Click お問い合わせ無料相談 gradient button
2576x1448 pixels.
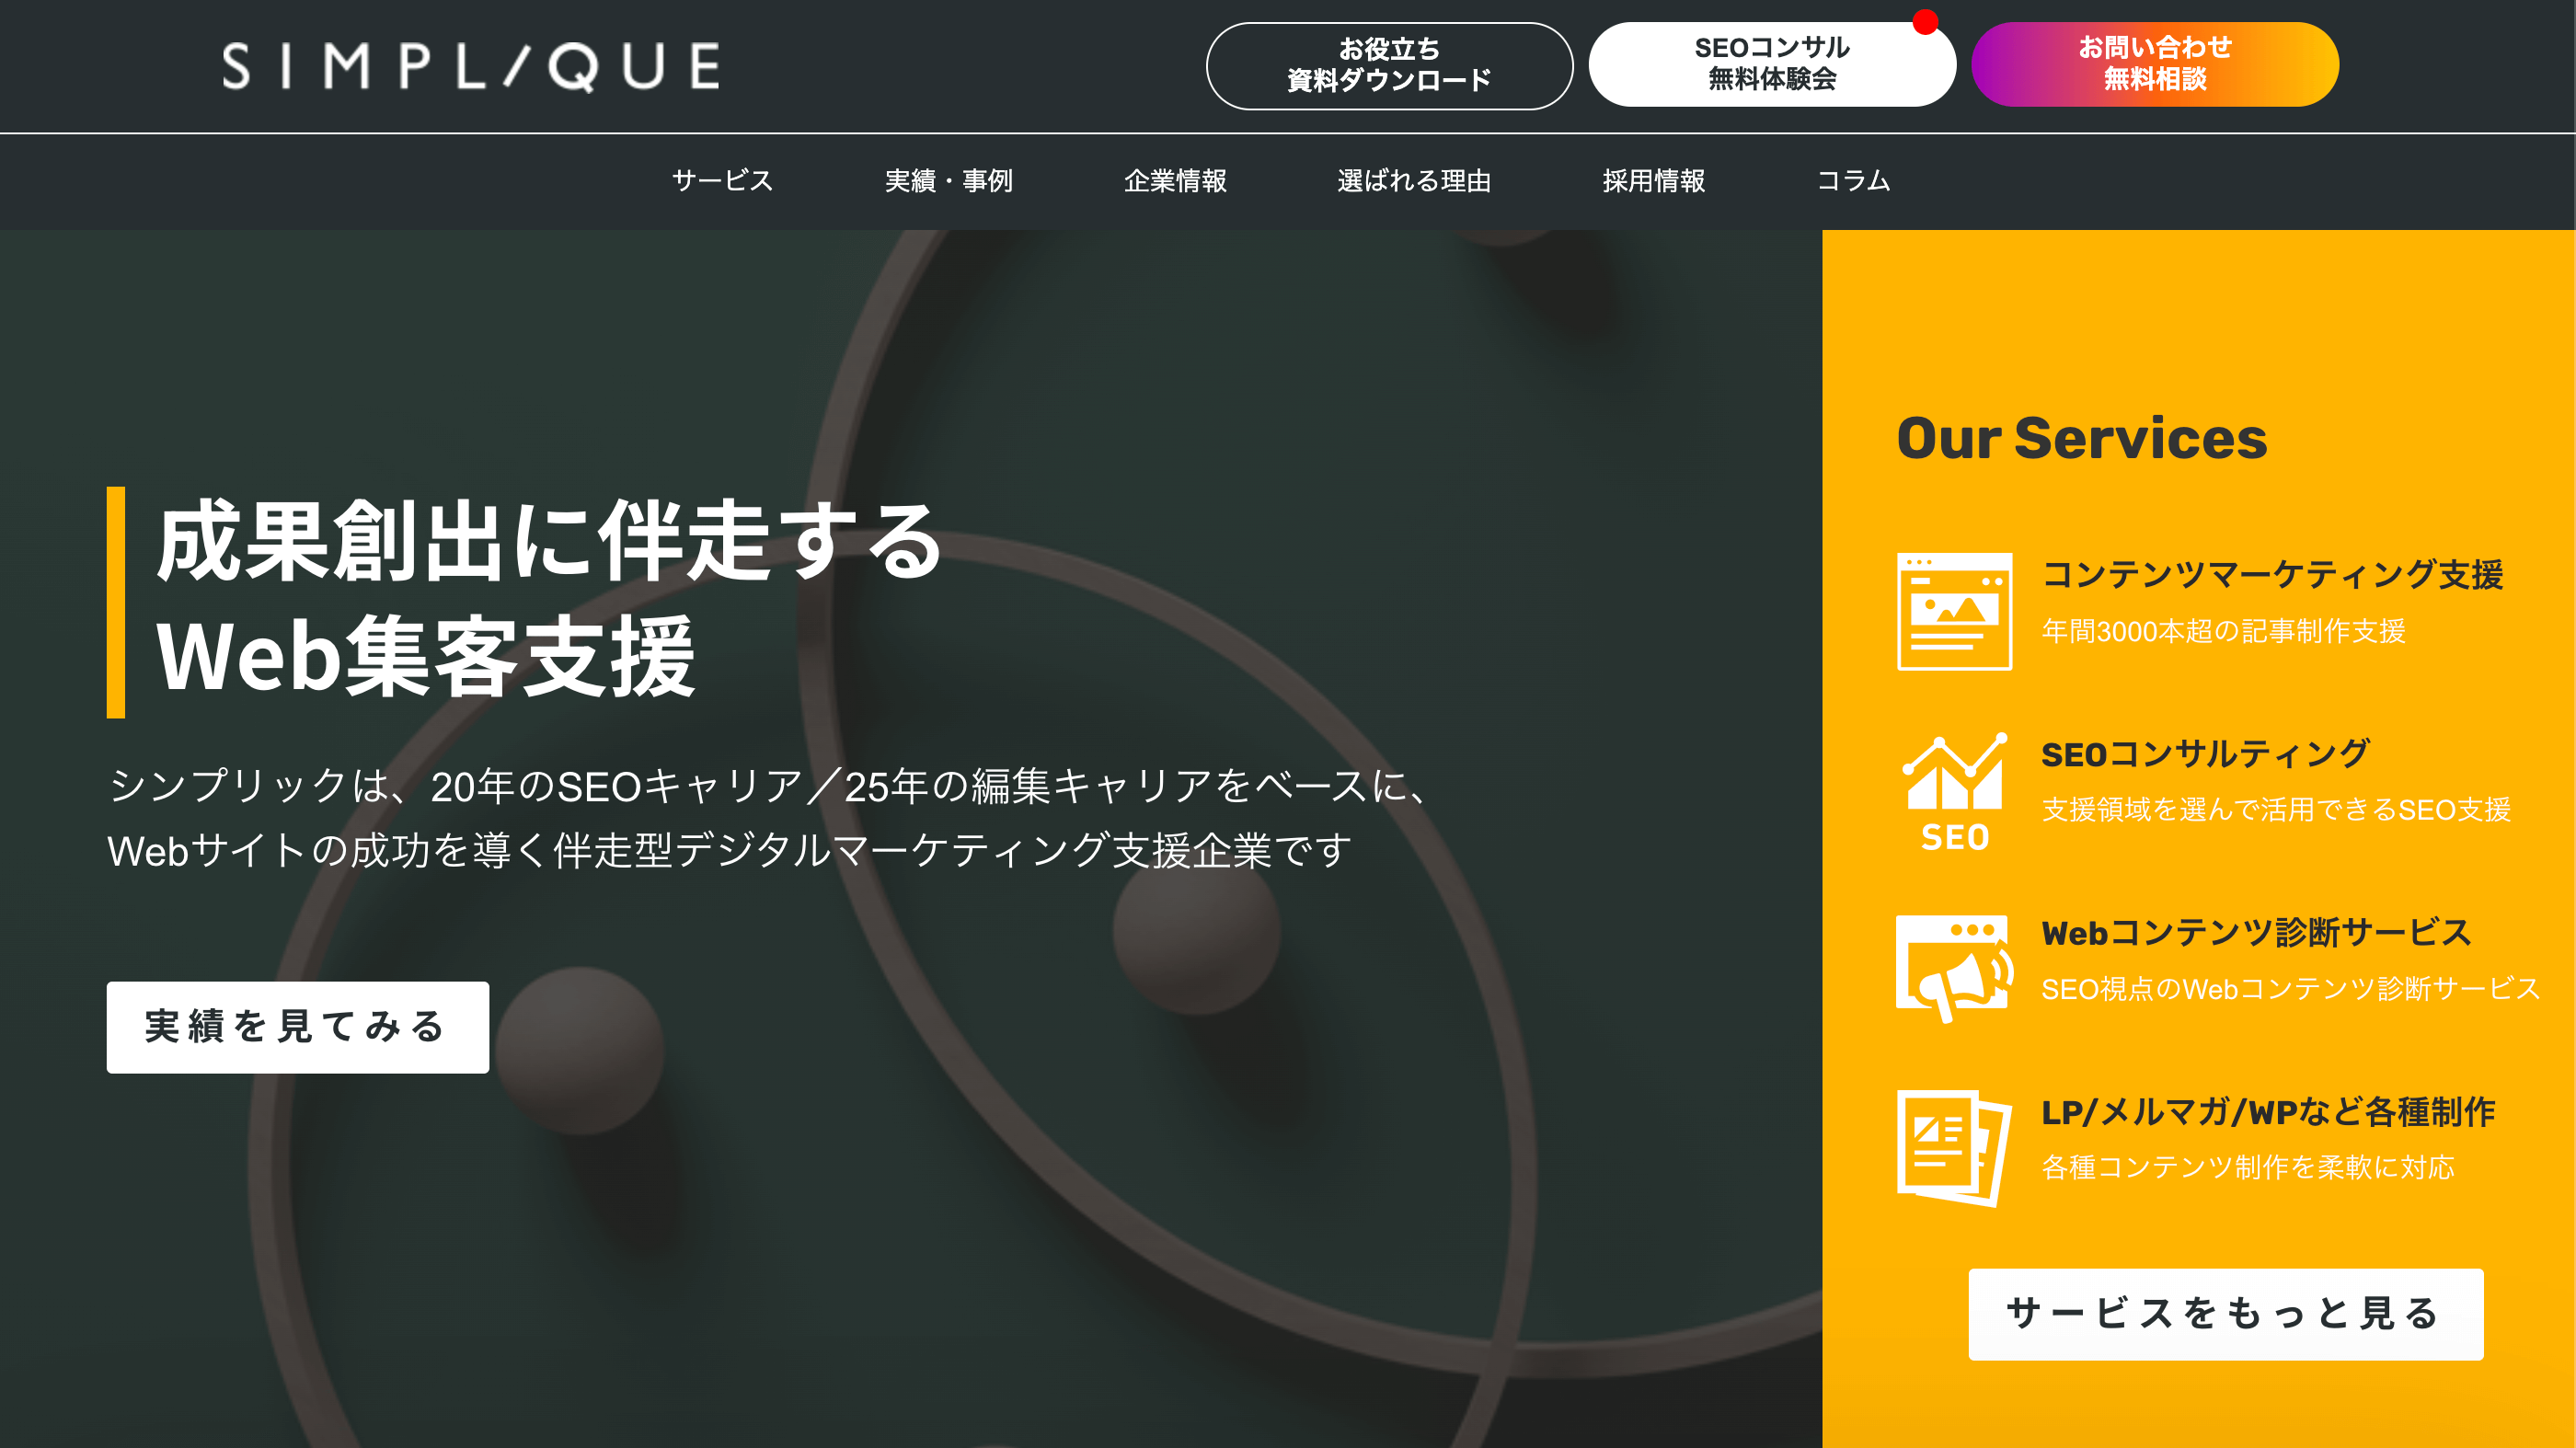pos(2154,64)
